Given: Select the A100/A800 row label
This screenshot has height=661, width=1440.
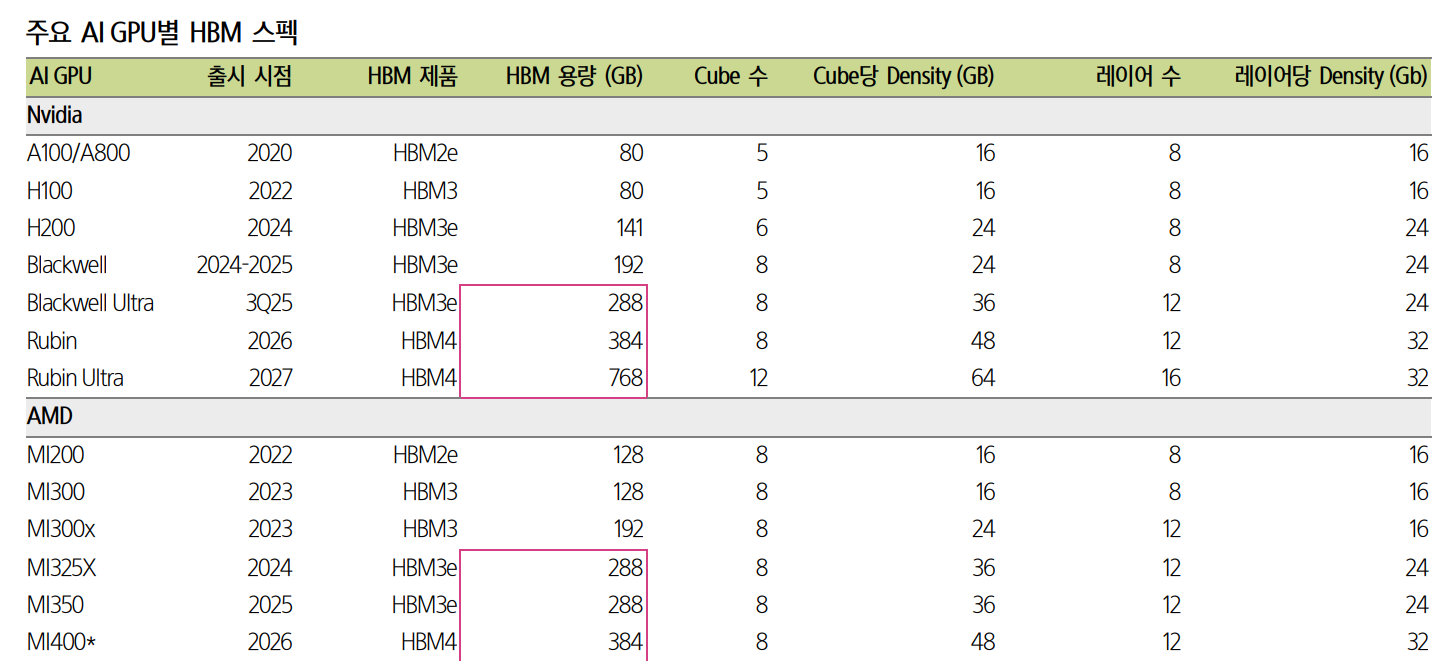Looking at the screenshot, I should pos(78,153).
